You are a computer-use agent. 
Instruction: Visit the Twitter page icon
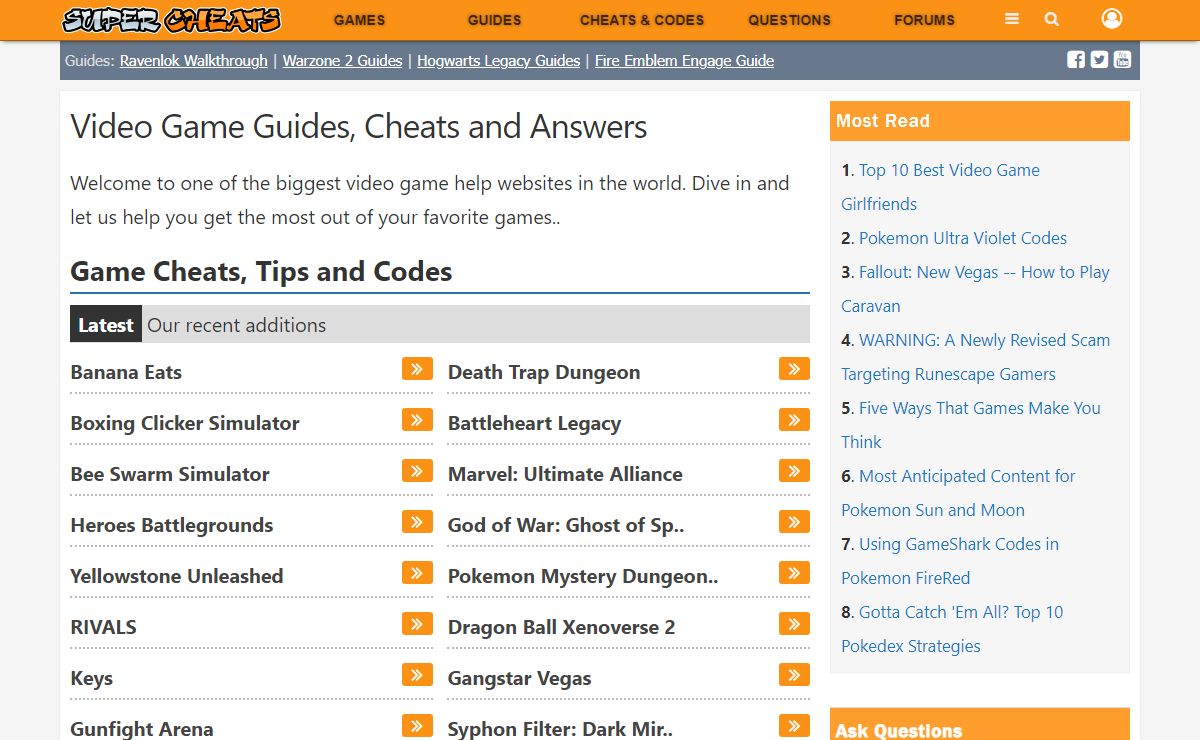(x=1099, y=59)
